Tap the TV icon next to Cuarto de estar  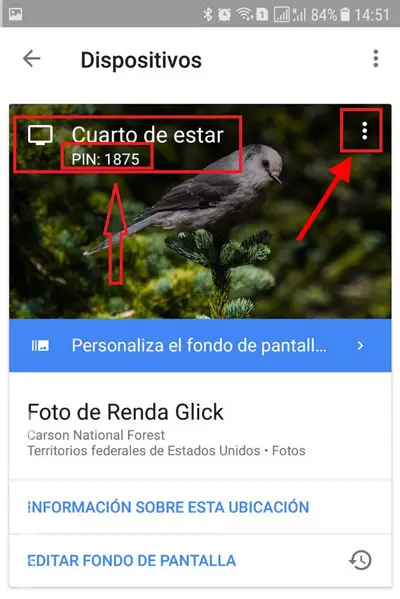click(40, 135)
